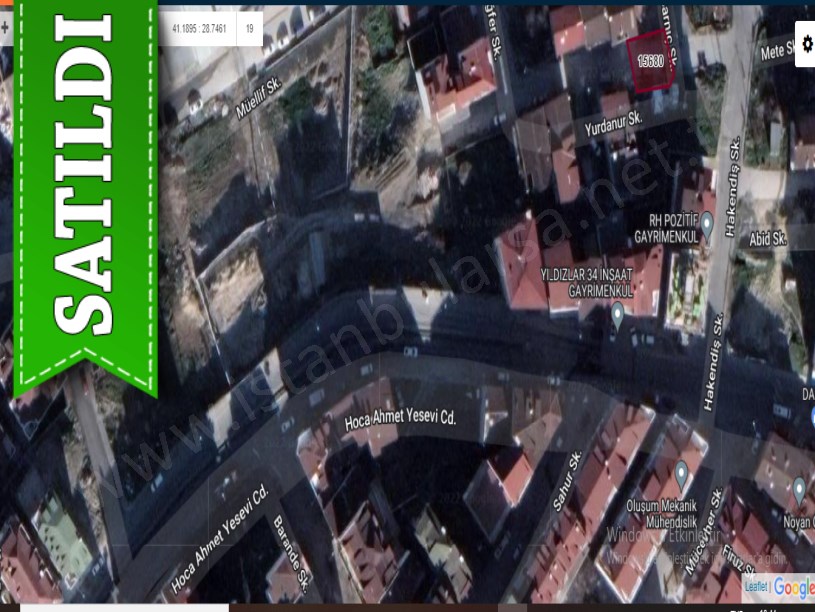Screen dimensions: 815x612
Task: Select the Barande Sk. street label
Action: click(x=291, y=566)
